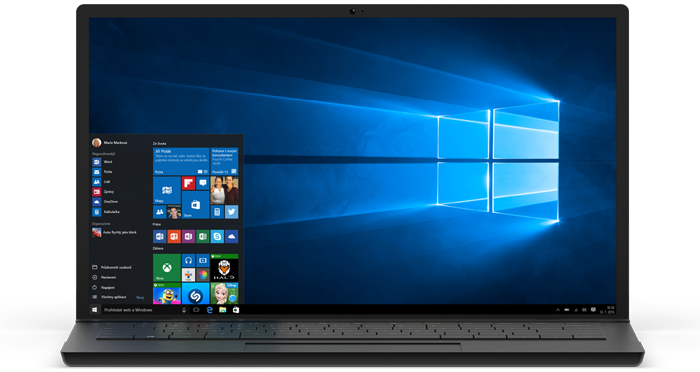This screenshot has height=372, width=700.
Task: Check battery status in system tray
Action: pos(567,309)
